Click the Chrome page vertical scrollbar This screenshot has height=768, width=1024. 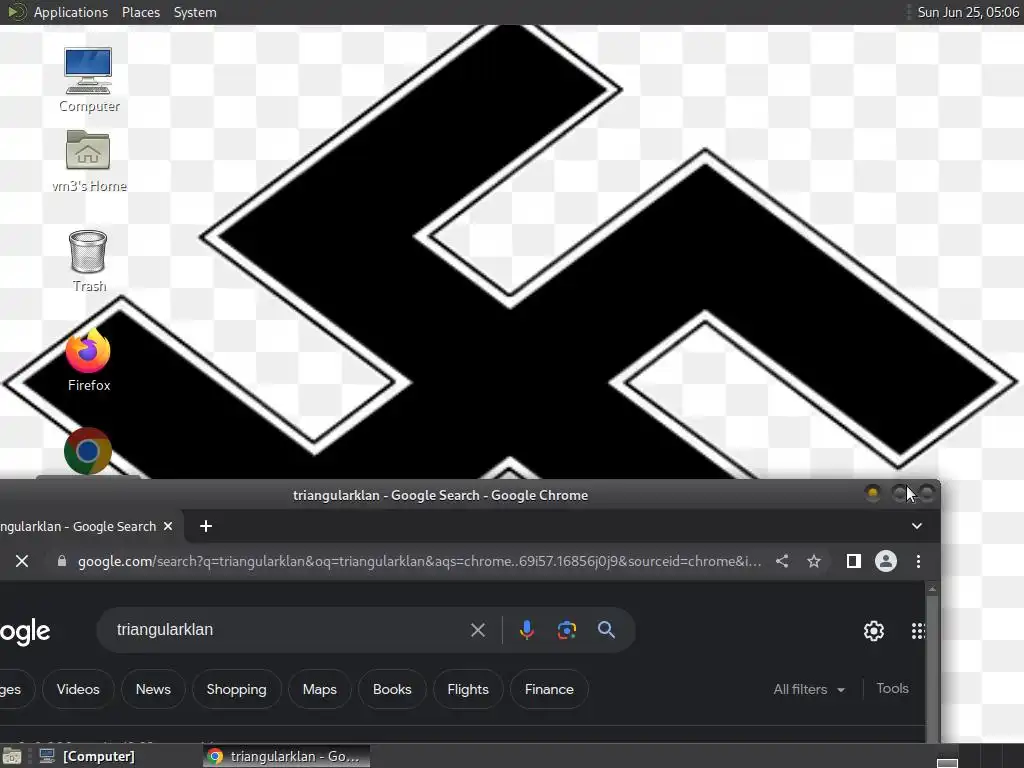[x=933, y=668]
